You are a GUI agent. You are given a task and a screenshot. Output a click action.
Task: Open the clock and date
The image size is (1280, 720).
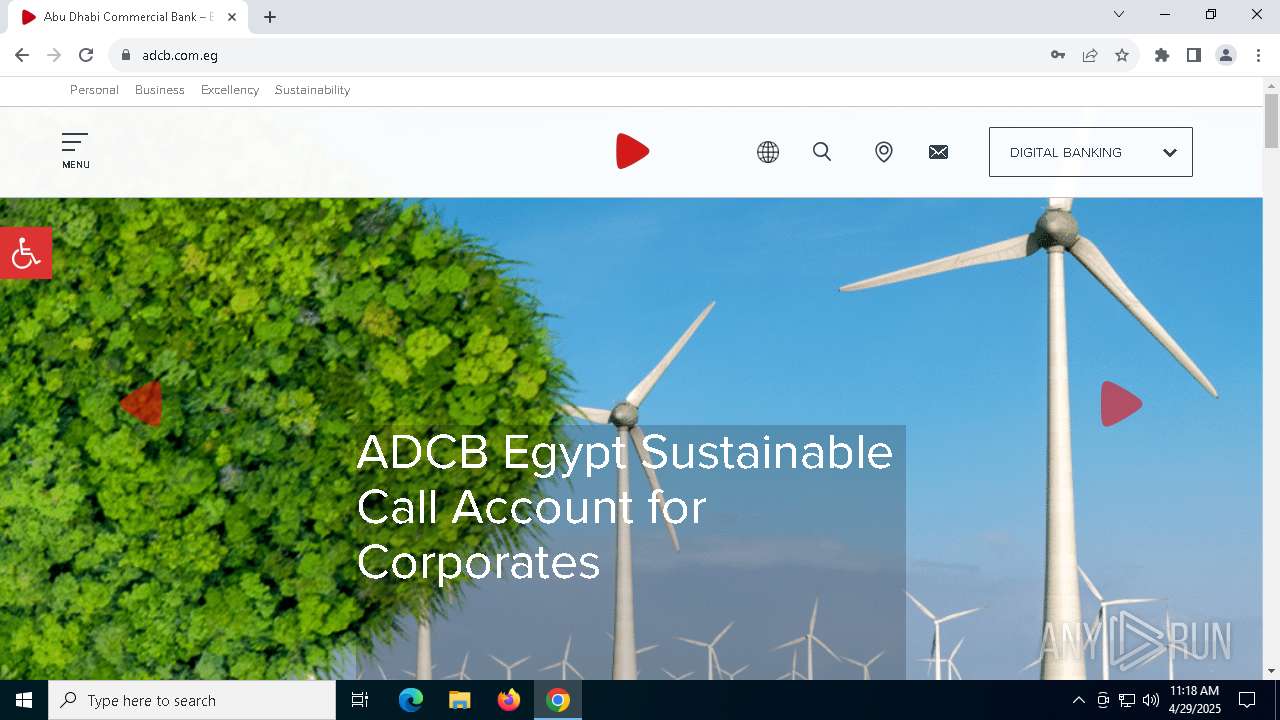pos(1194,700)
